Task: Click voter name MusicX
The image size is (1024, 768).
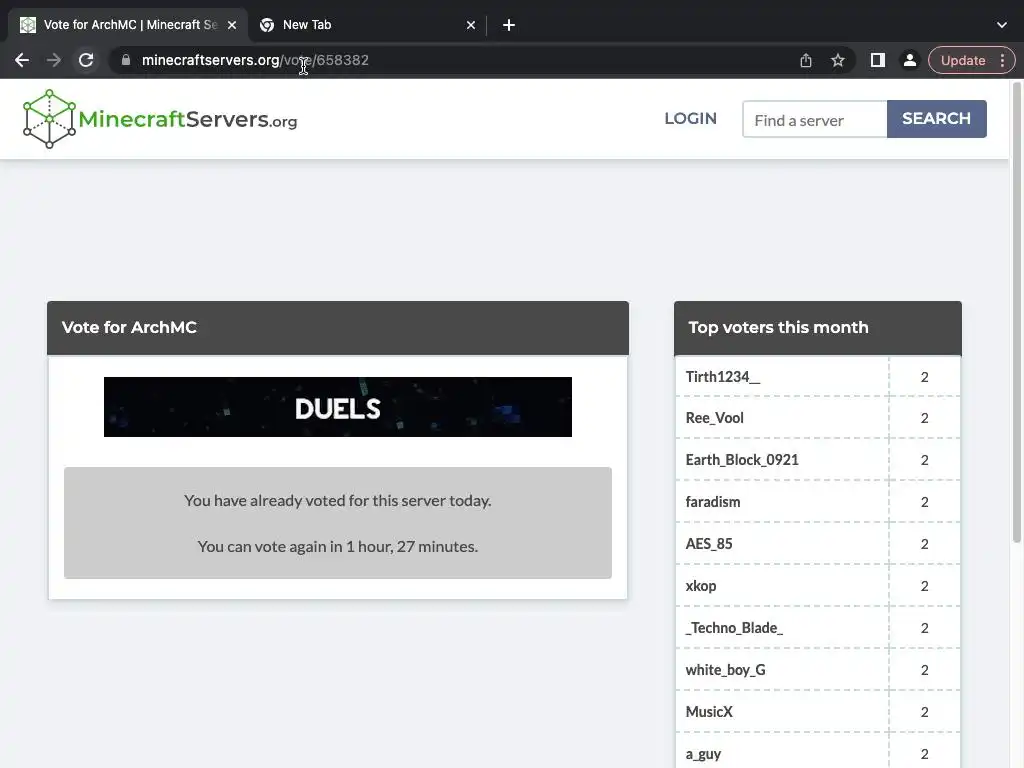Action: pos(709,712)
